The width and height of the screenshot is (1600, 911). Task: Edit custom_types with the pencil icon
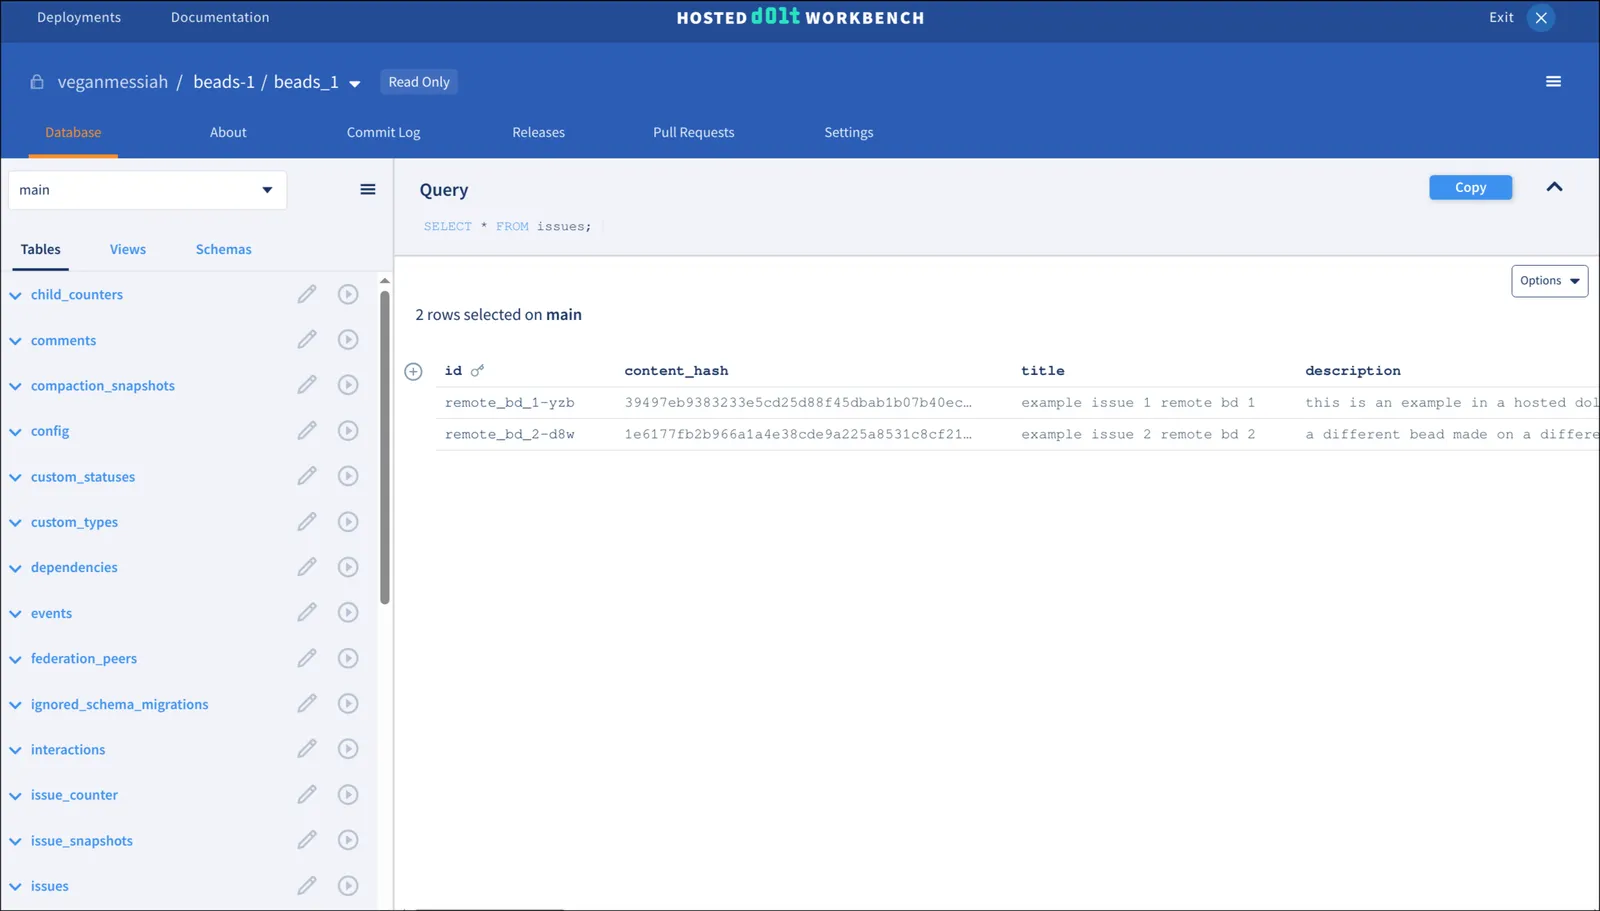[307, 522]
